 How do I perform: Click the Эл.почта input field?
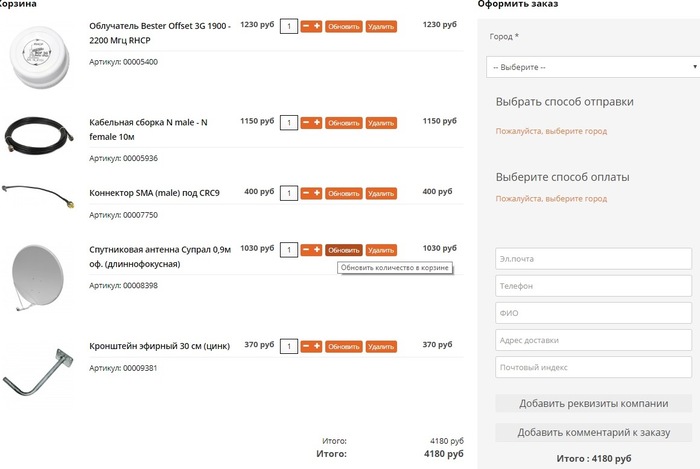pos(594,259)
